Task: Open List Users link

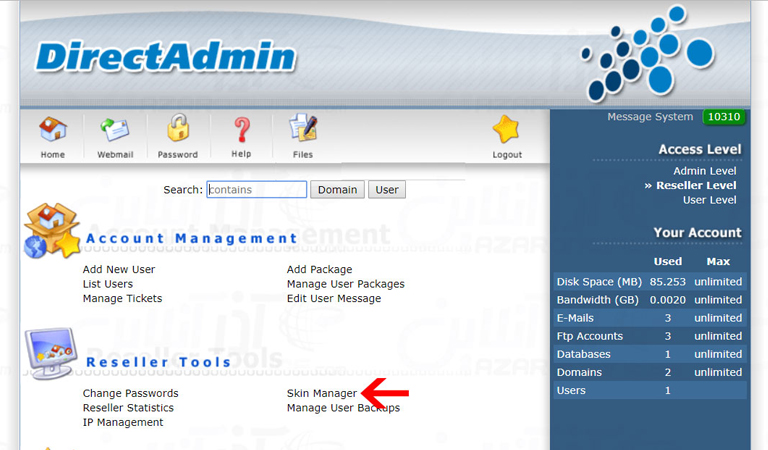Action: 108,284
